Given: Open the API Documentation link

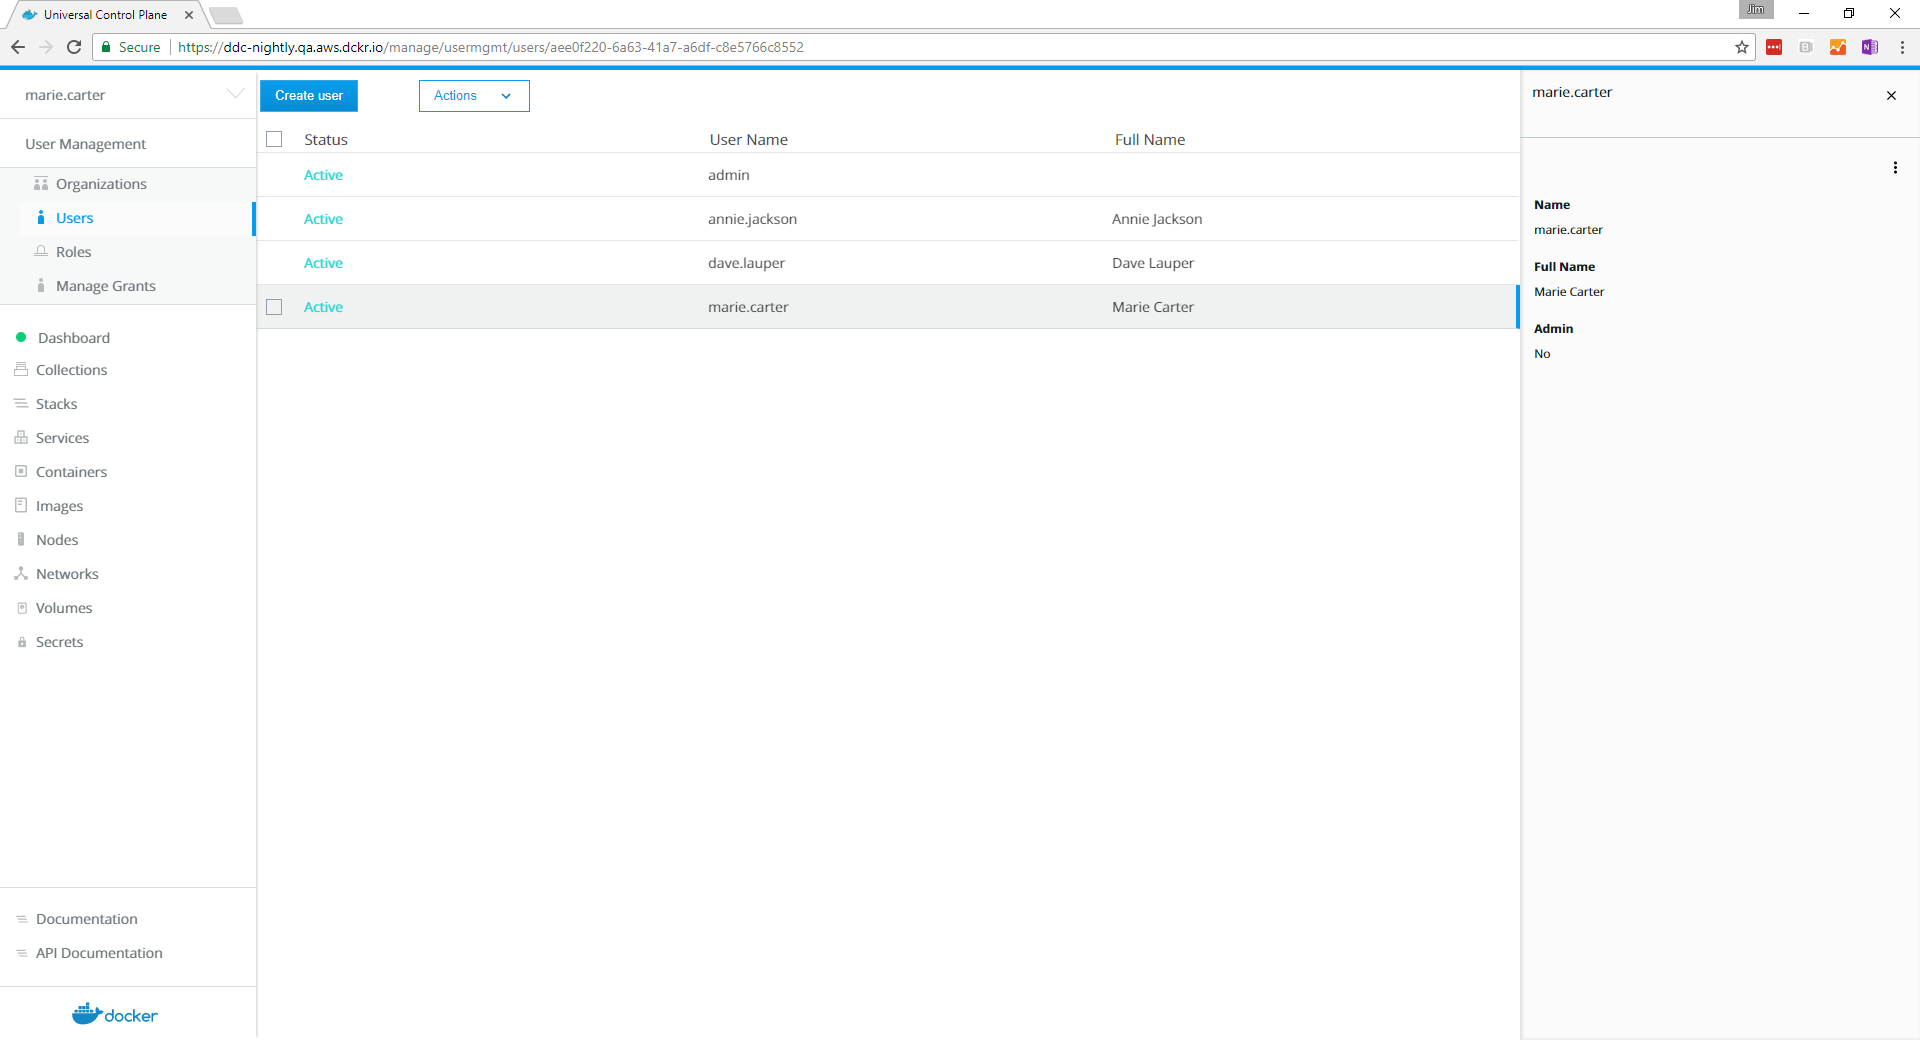Looking at the screenshot, I should [99, 953].
